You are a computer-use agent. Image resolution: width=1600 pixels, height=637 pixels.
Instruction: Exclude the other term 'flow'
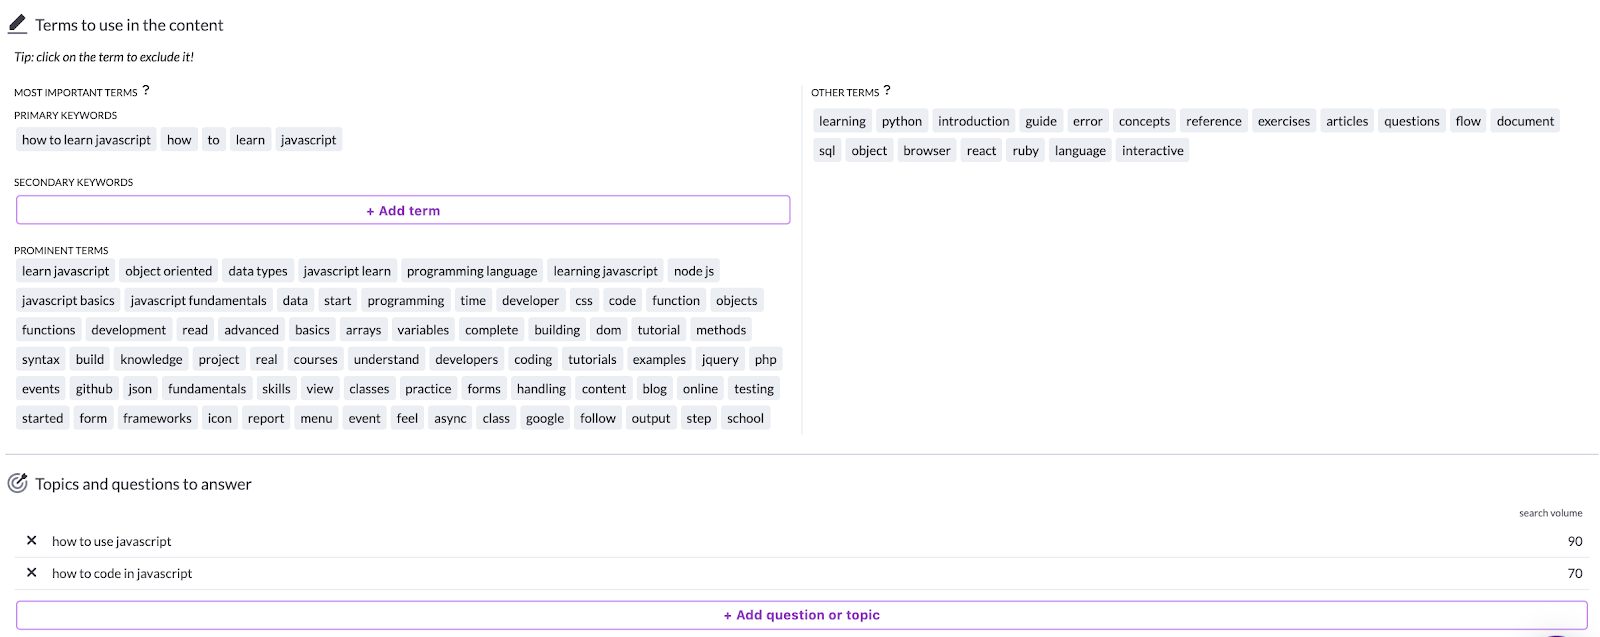click(1468, 121)
